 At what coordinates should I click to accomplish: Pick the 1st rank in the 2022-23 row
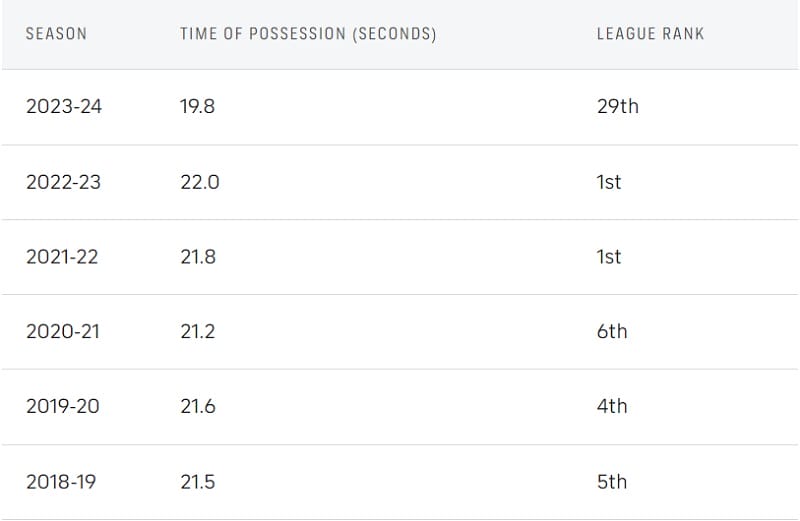(x=609, y=182)
